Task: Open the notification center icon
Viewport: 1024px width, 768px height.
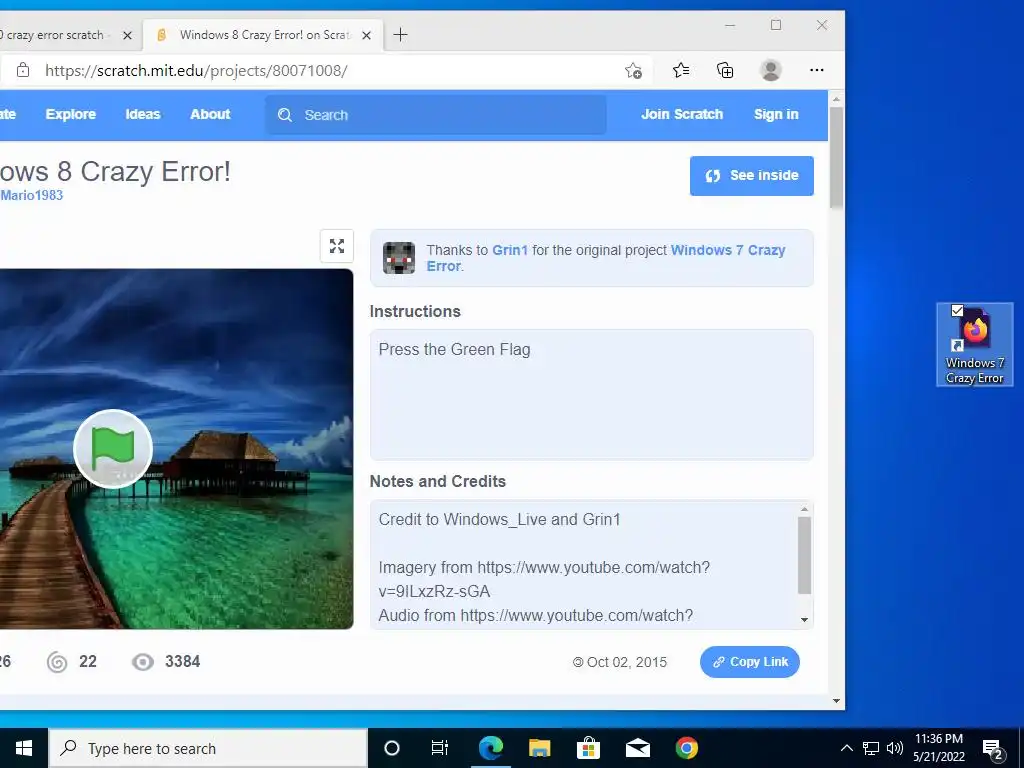Action: pos(993,748)
